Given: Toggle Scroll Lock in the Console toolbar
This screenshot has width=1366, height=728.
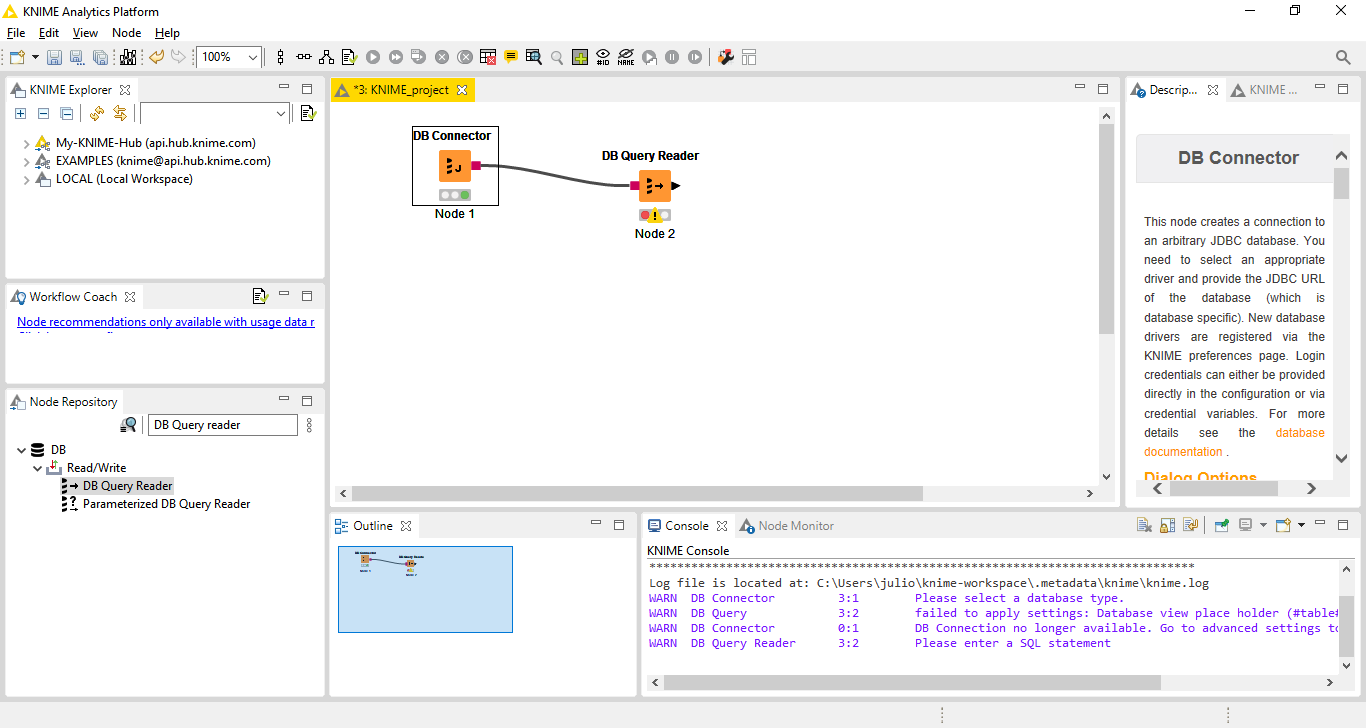Looking at the screenshot, I should point(1167,526).
